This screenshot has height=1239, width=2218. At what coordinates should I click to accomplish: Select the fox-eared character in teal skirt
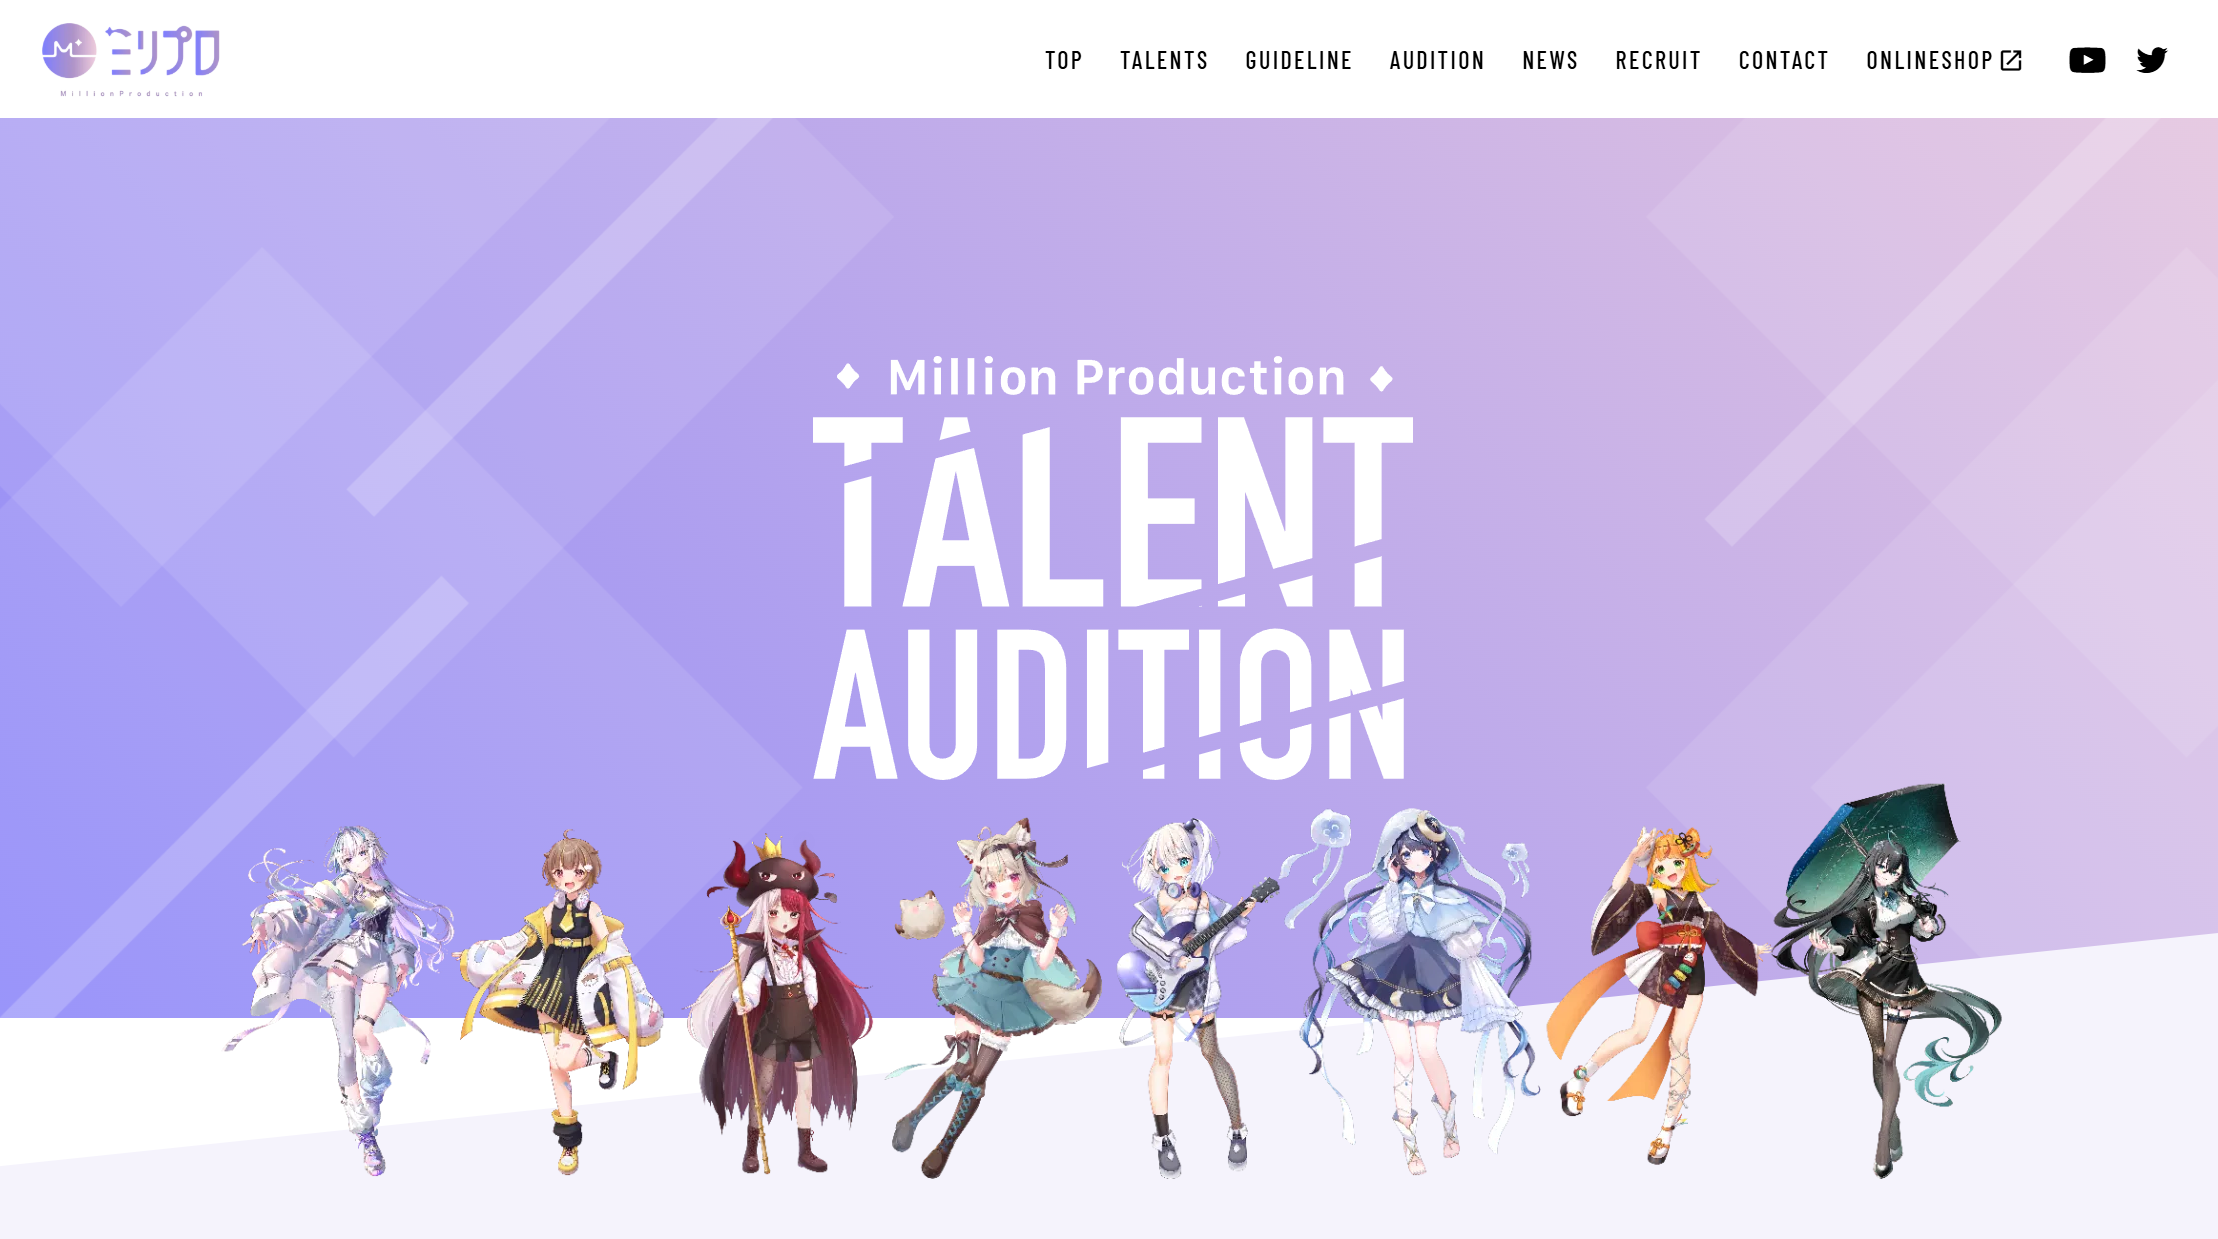pos(990,997)
